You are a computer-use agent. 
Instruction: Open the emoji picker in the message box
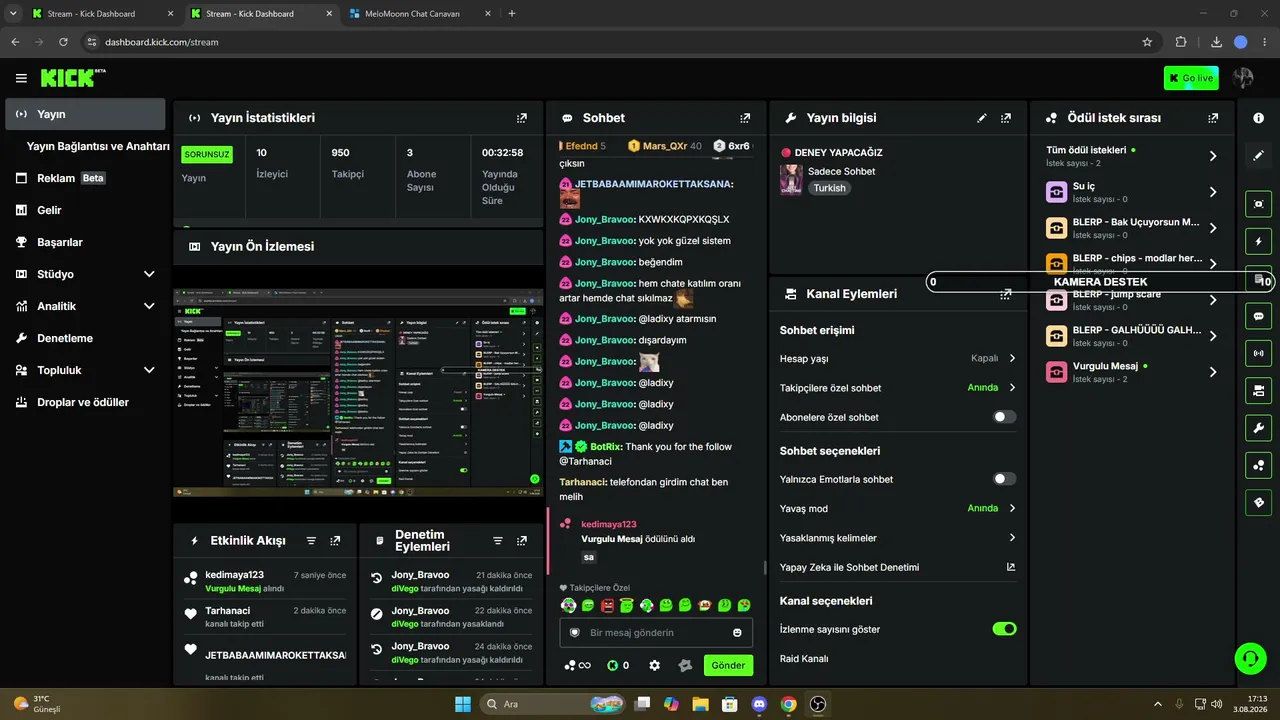pos(737,633)
